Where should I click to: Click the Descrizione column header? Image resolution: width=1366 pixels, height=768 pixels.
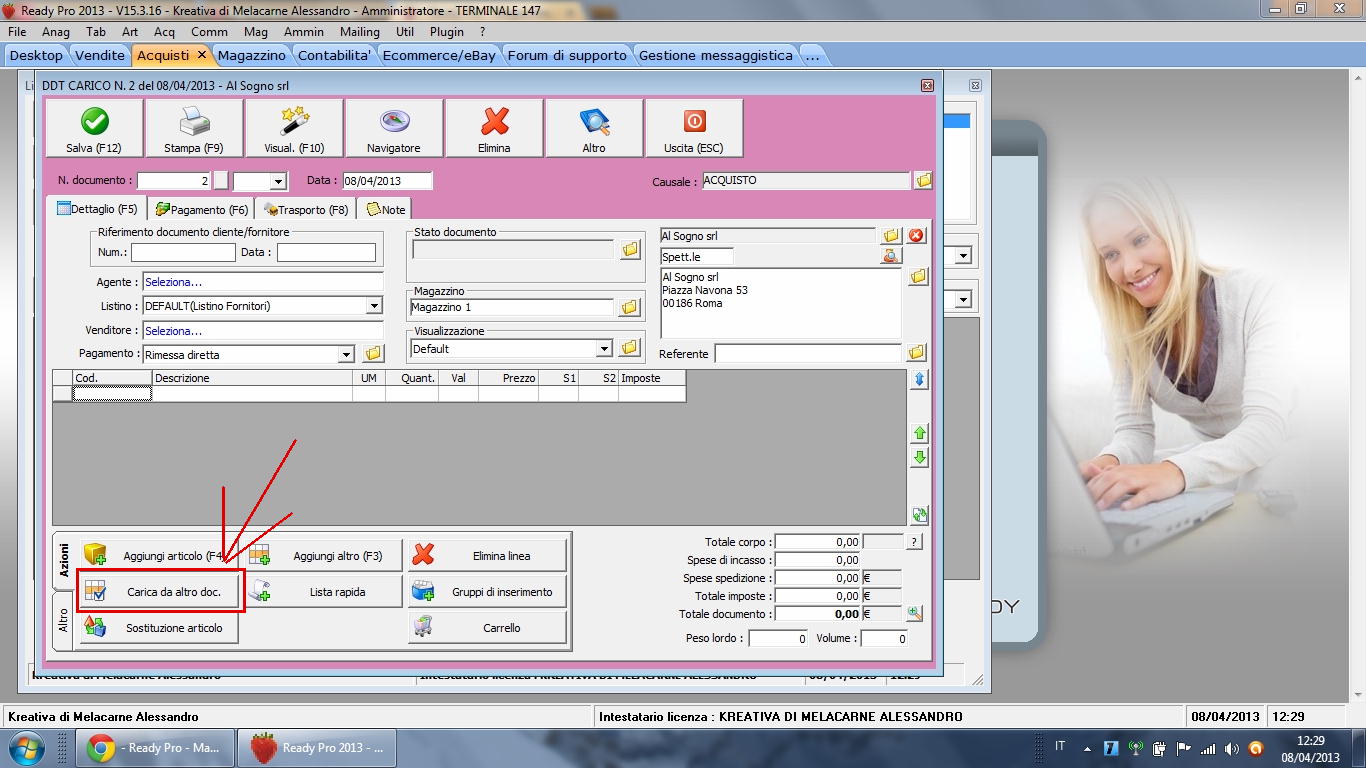pos(252,378)
